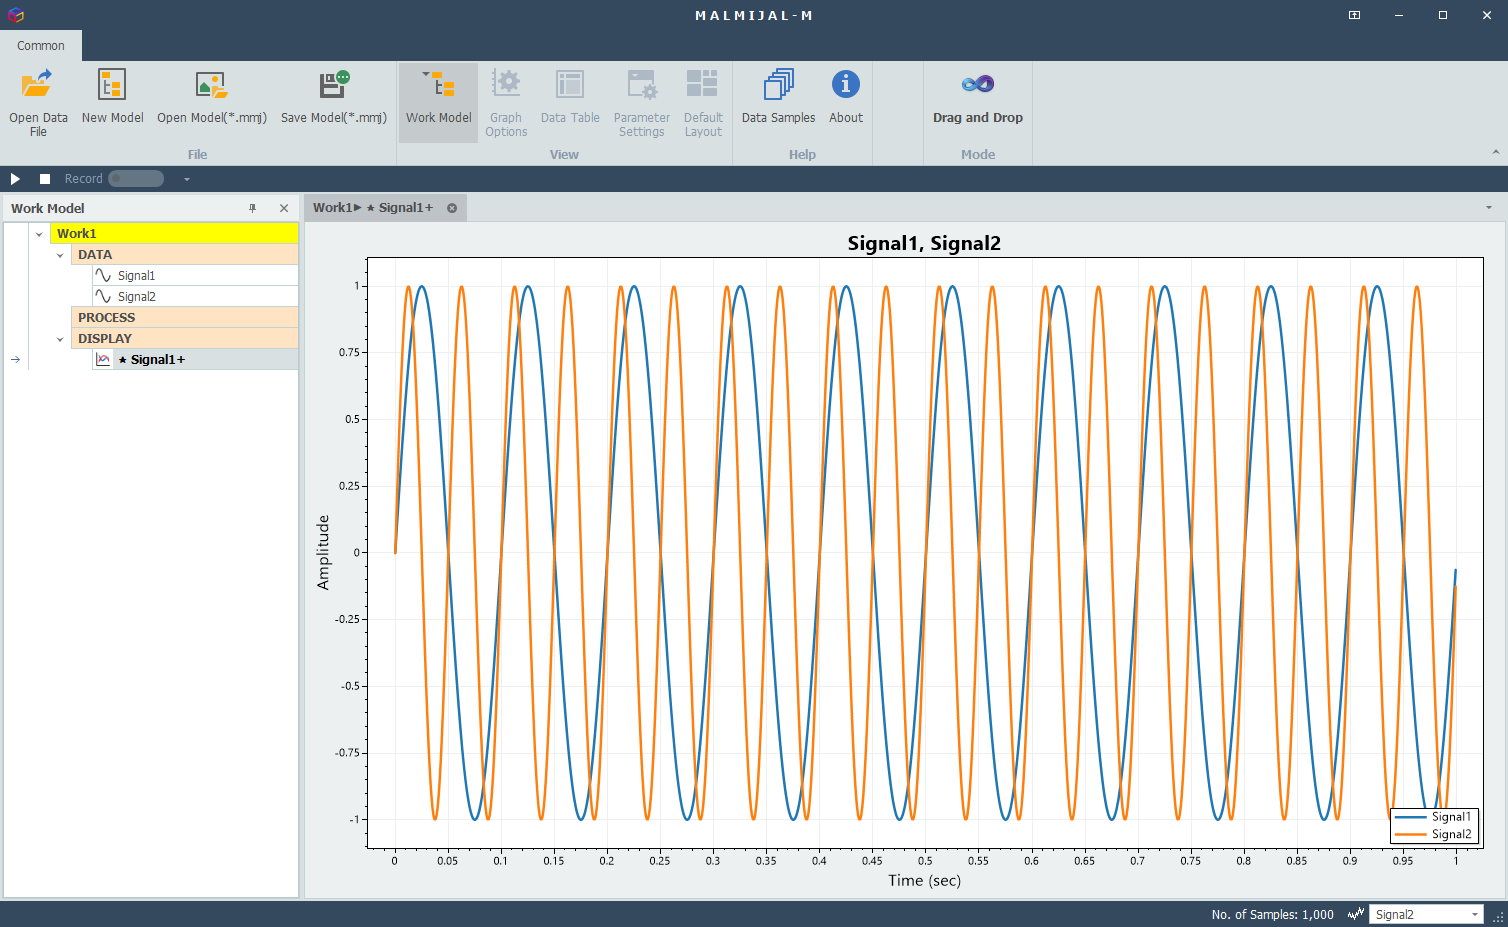Click the Open Data File icon

(x=37, y=84)
